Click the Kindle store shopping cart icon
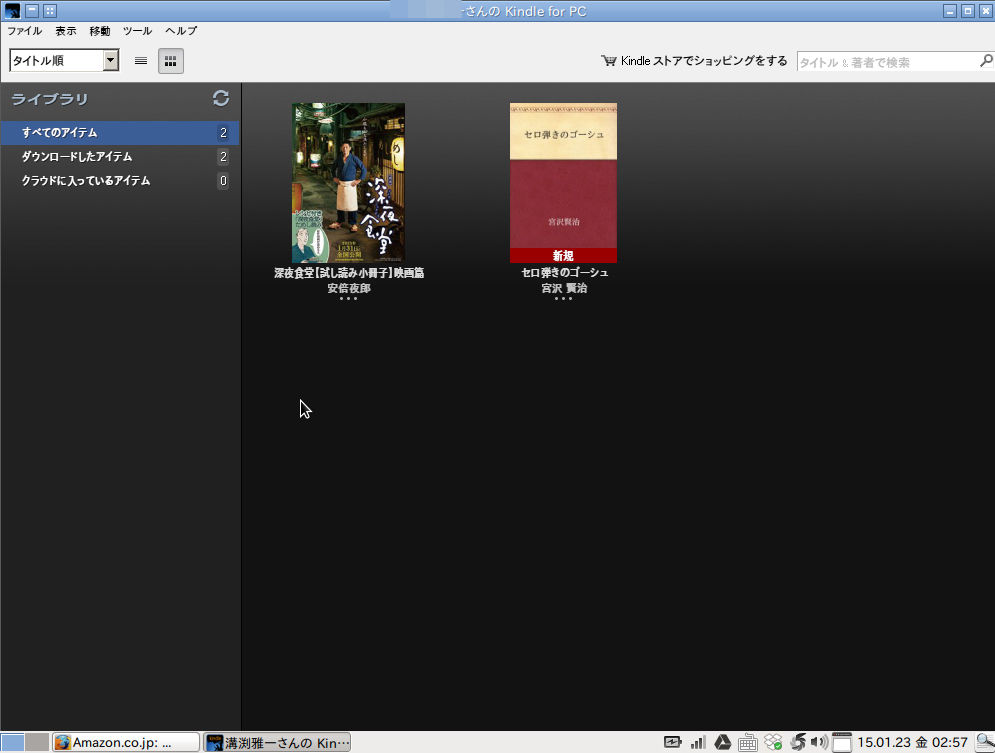This screenshot has height=753, width=995. [x=609, y=61]
